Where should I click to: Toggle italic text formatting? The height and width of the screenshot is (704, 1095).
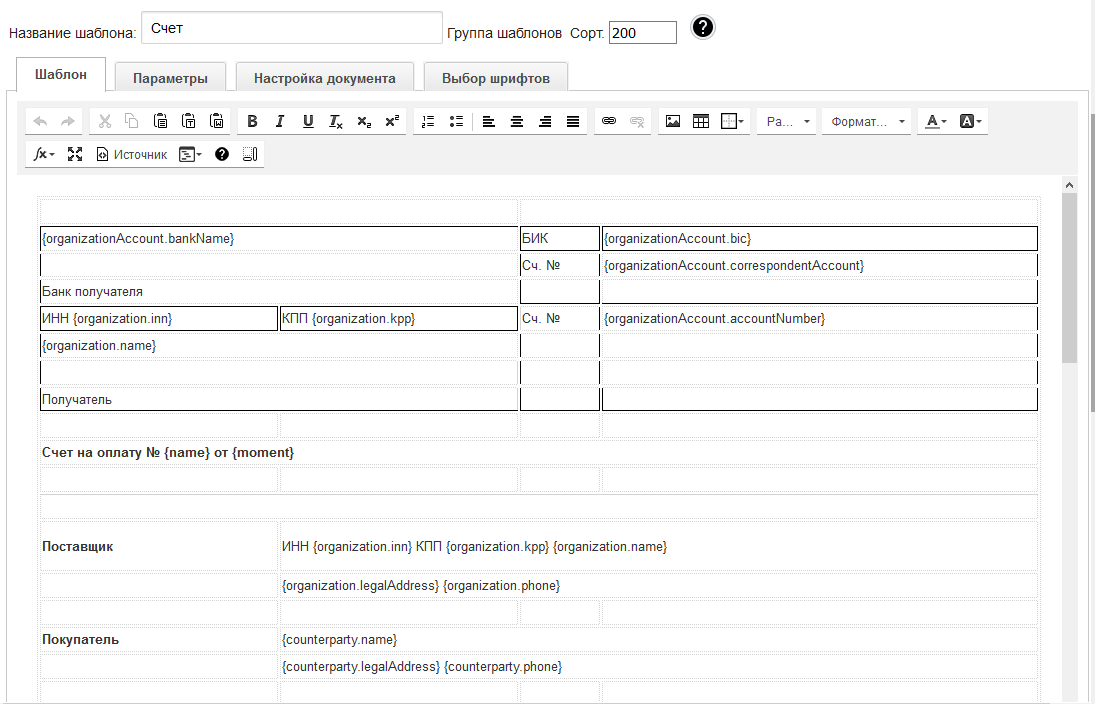point(280,121)
